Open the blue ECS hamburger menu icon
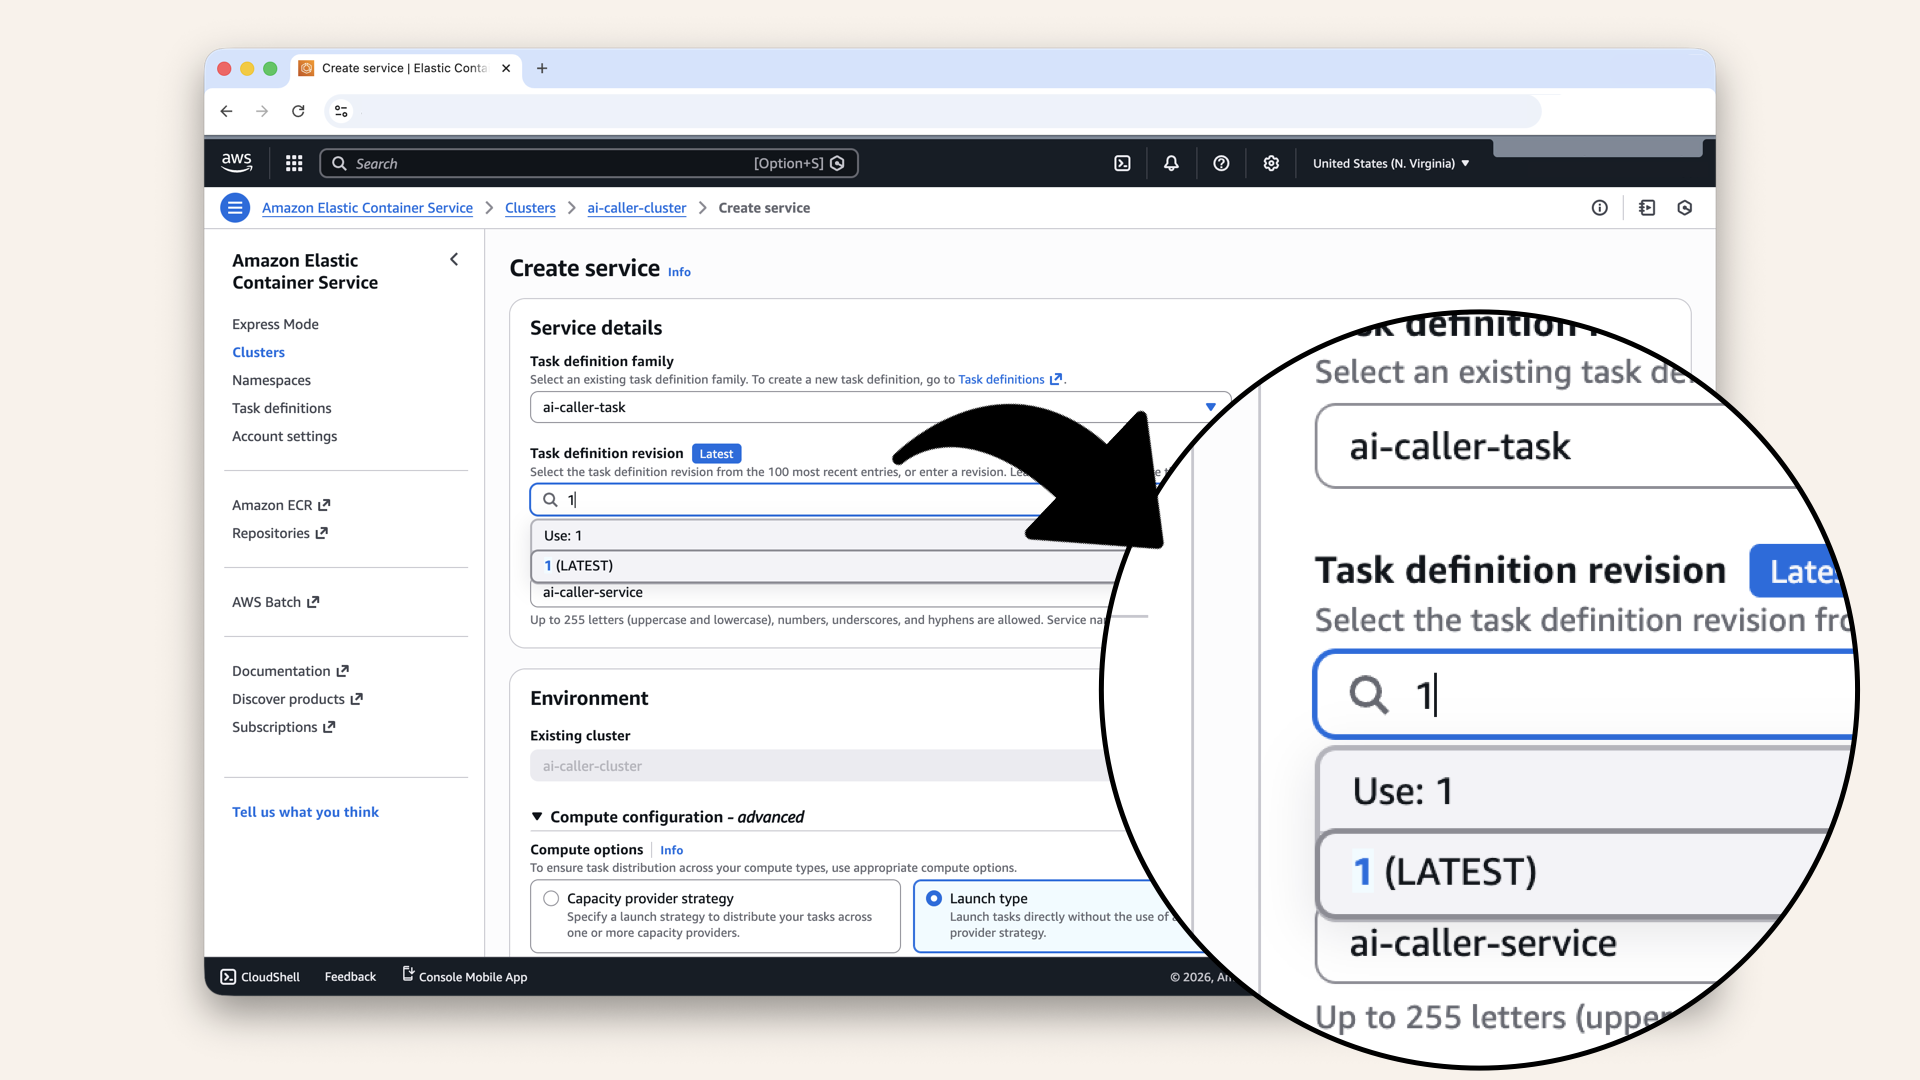Screen dimensions: 1920x1080 235,207
